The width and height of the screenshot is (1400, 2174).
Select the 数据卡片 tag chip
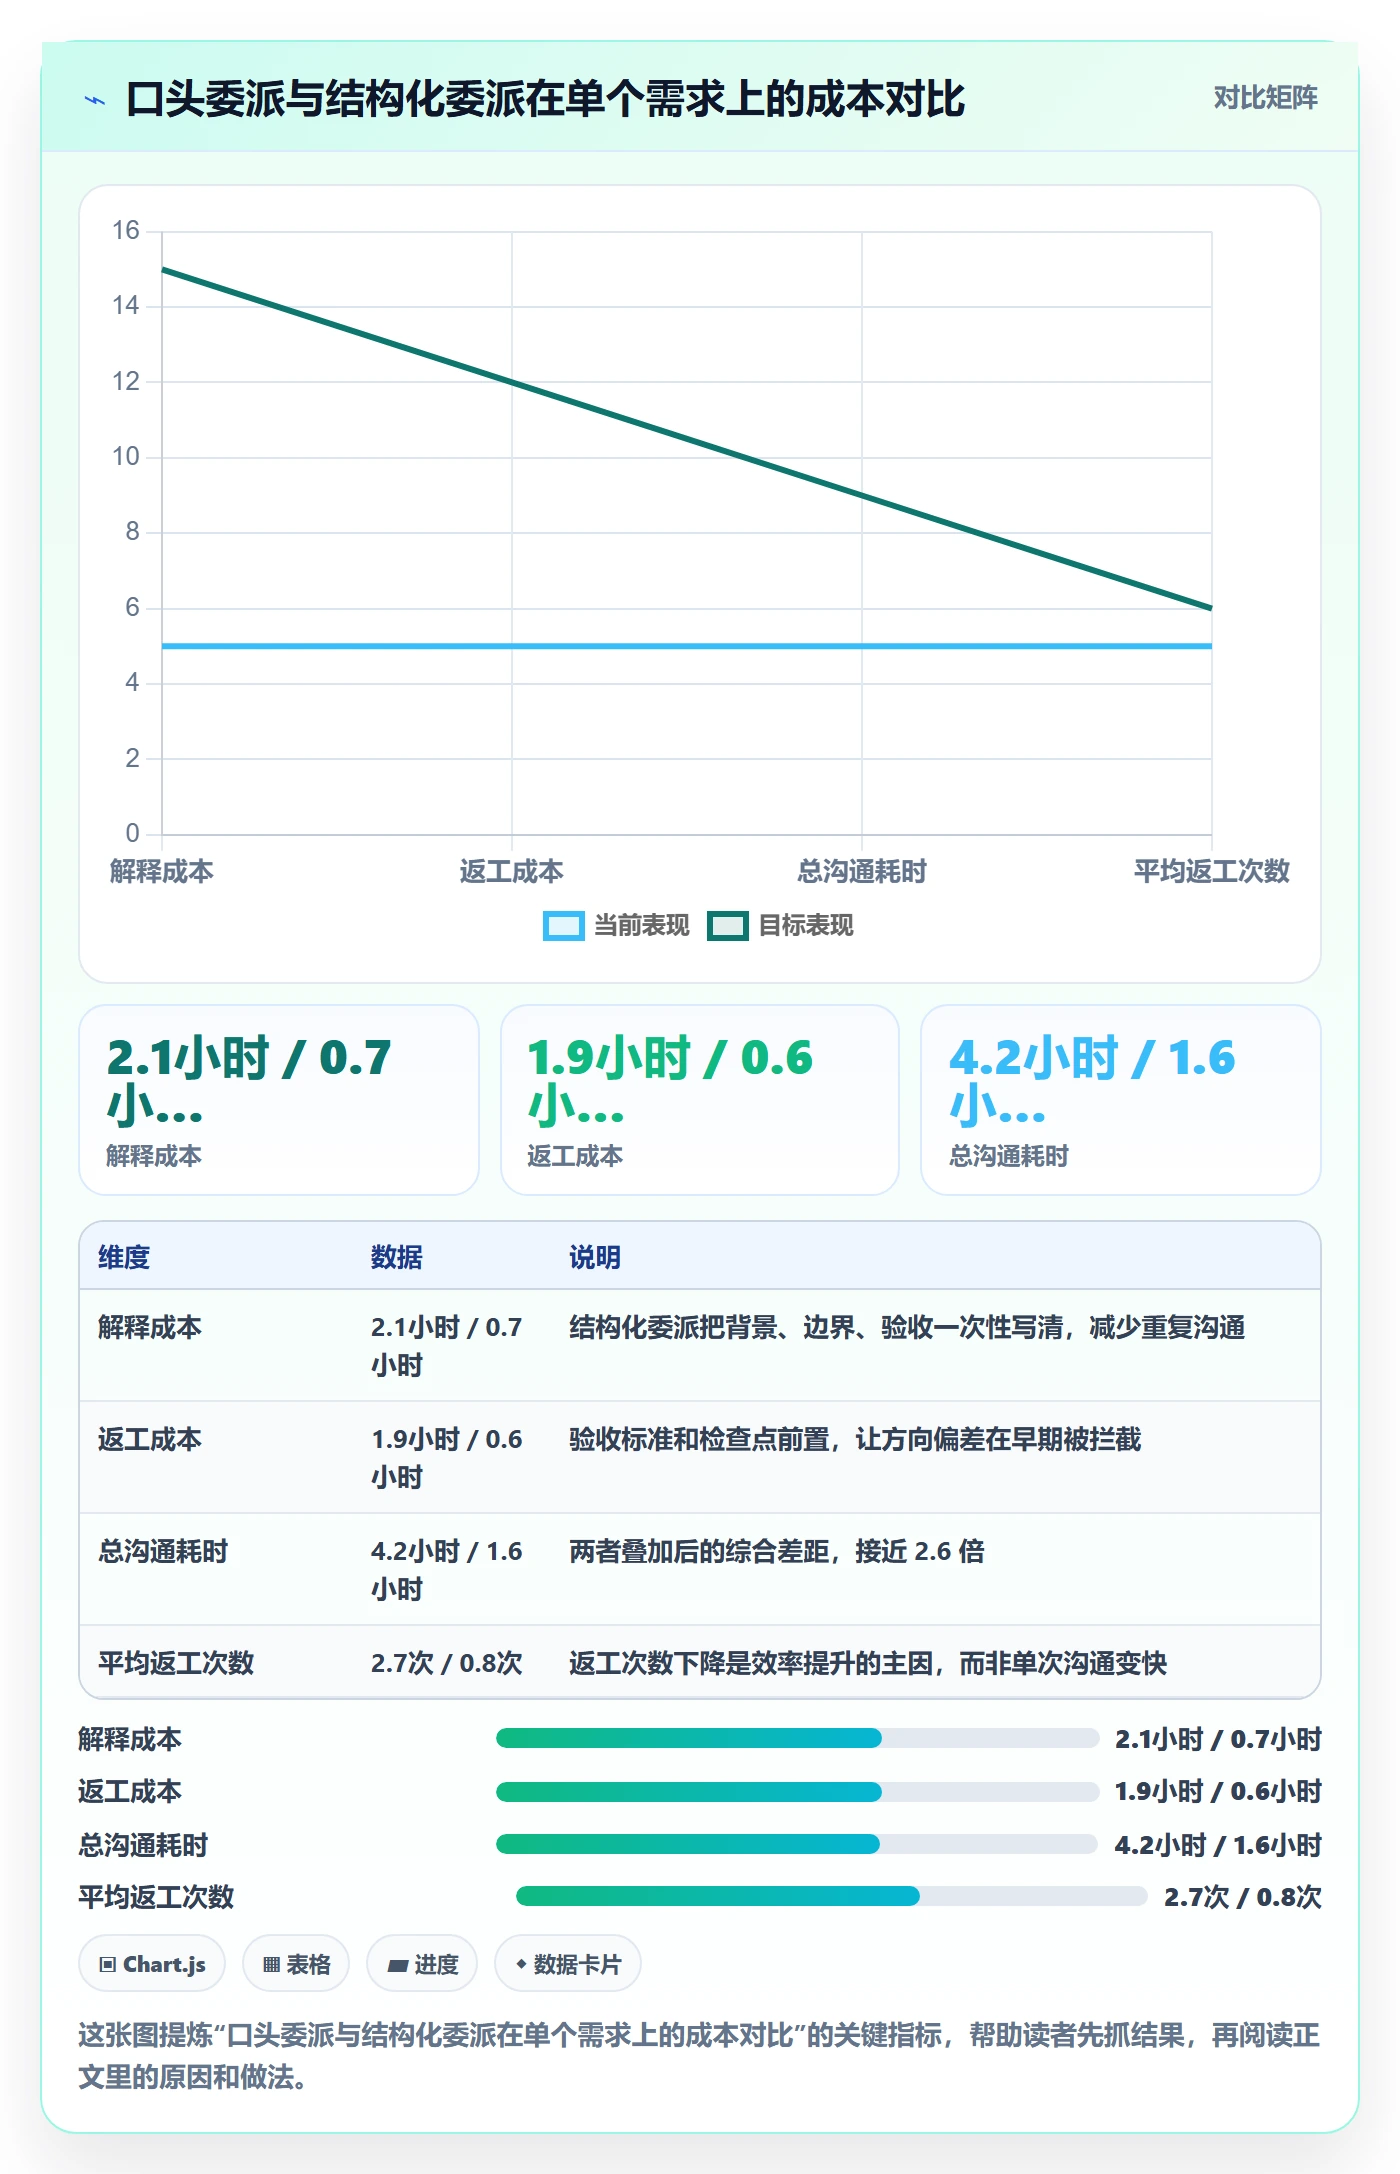click(x=568, y=1964)
